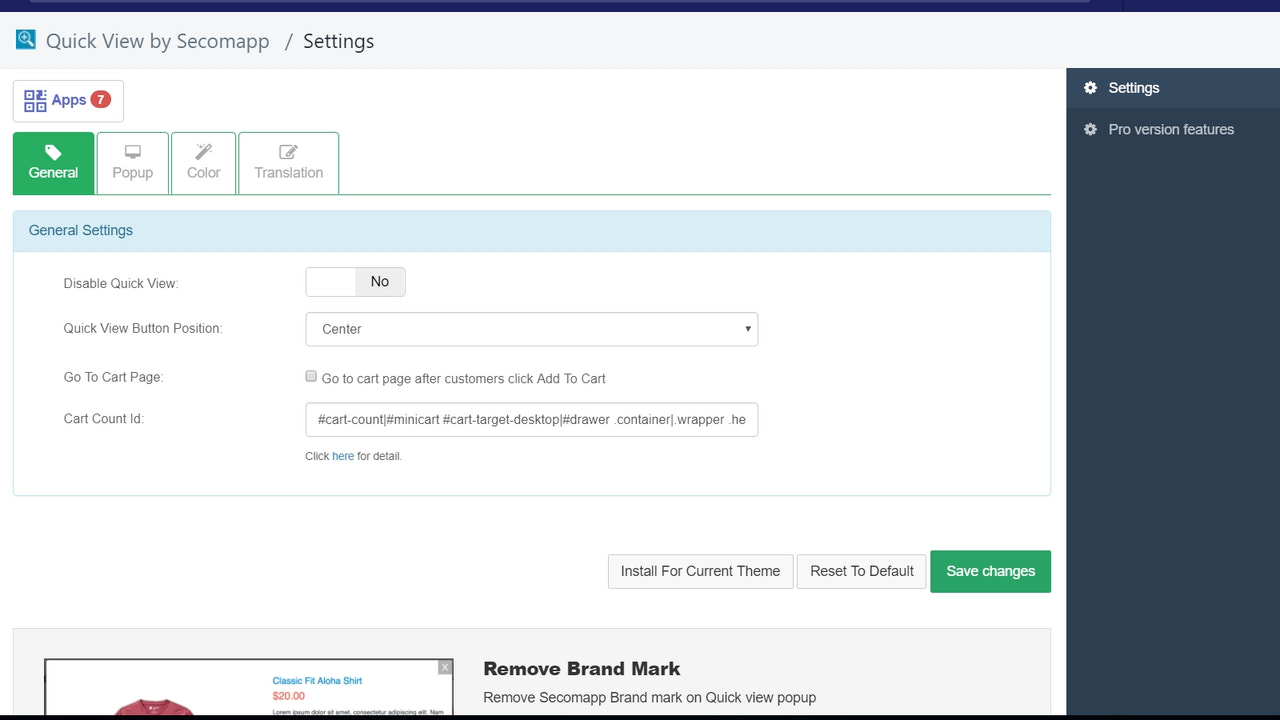Switch to the Translation tab
1280x720 pixels.
(x=288, y=163)
